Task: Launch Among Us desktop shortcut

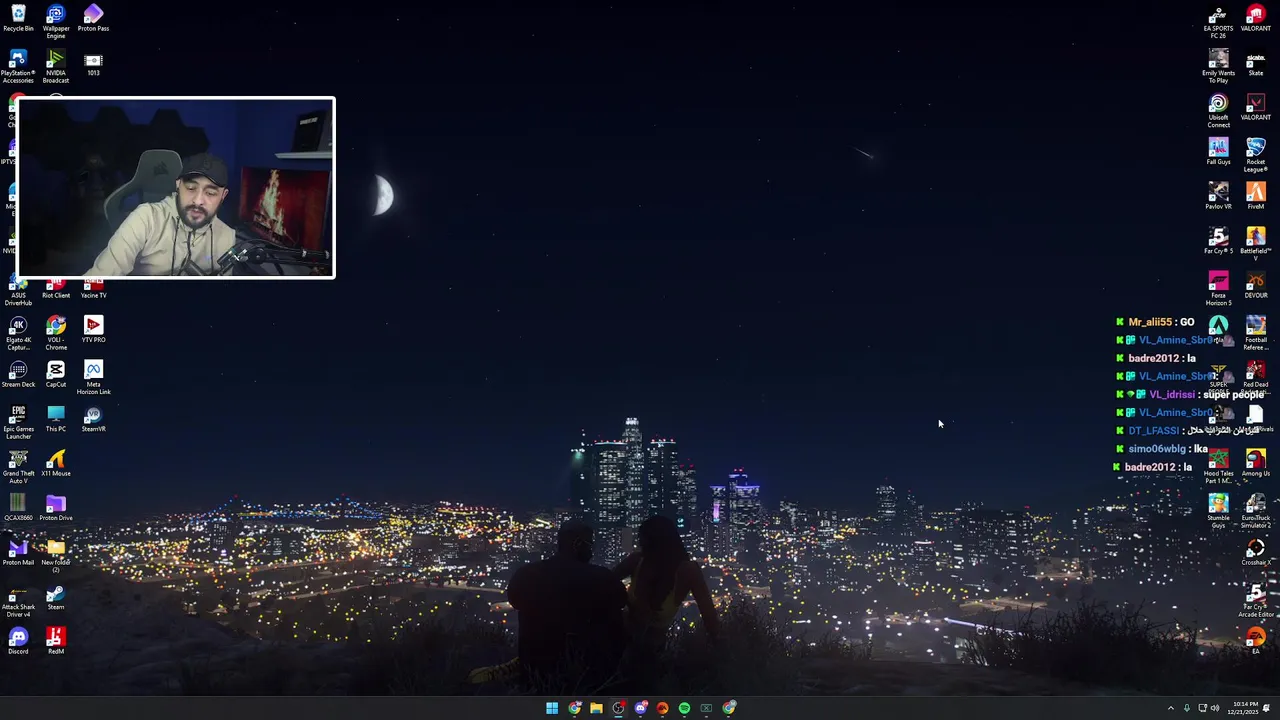Action: click(1256, 463)
